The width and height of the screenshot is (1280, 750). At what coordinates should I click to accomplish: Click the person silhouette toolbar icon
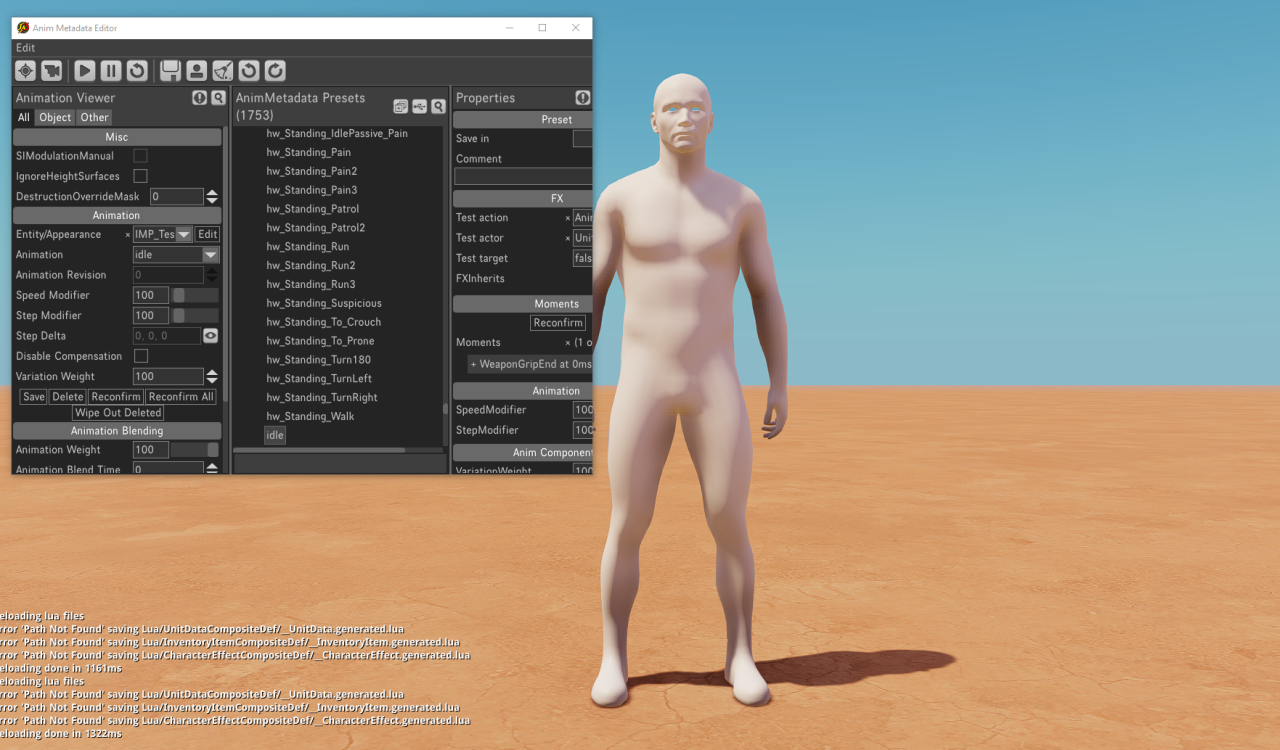pyautogui.click(x=196, y=71)
